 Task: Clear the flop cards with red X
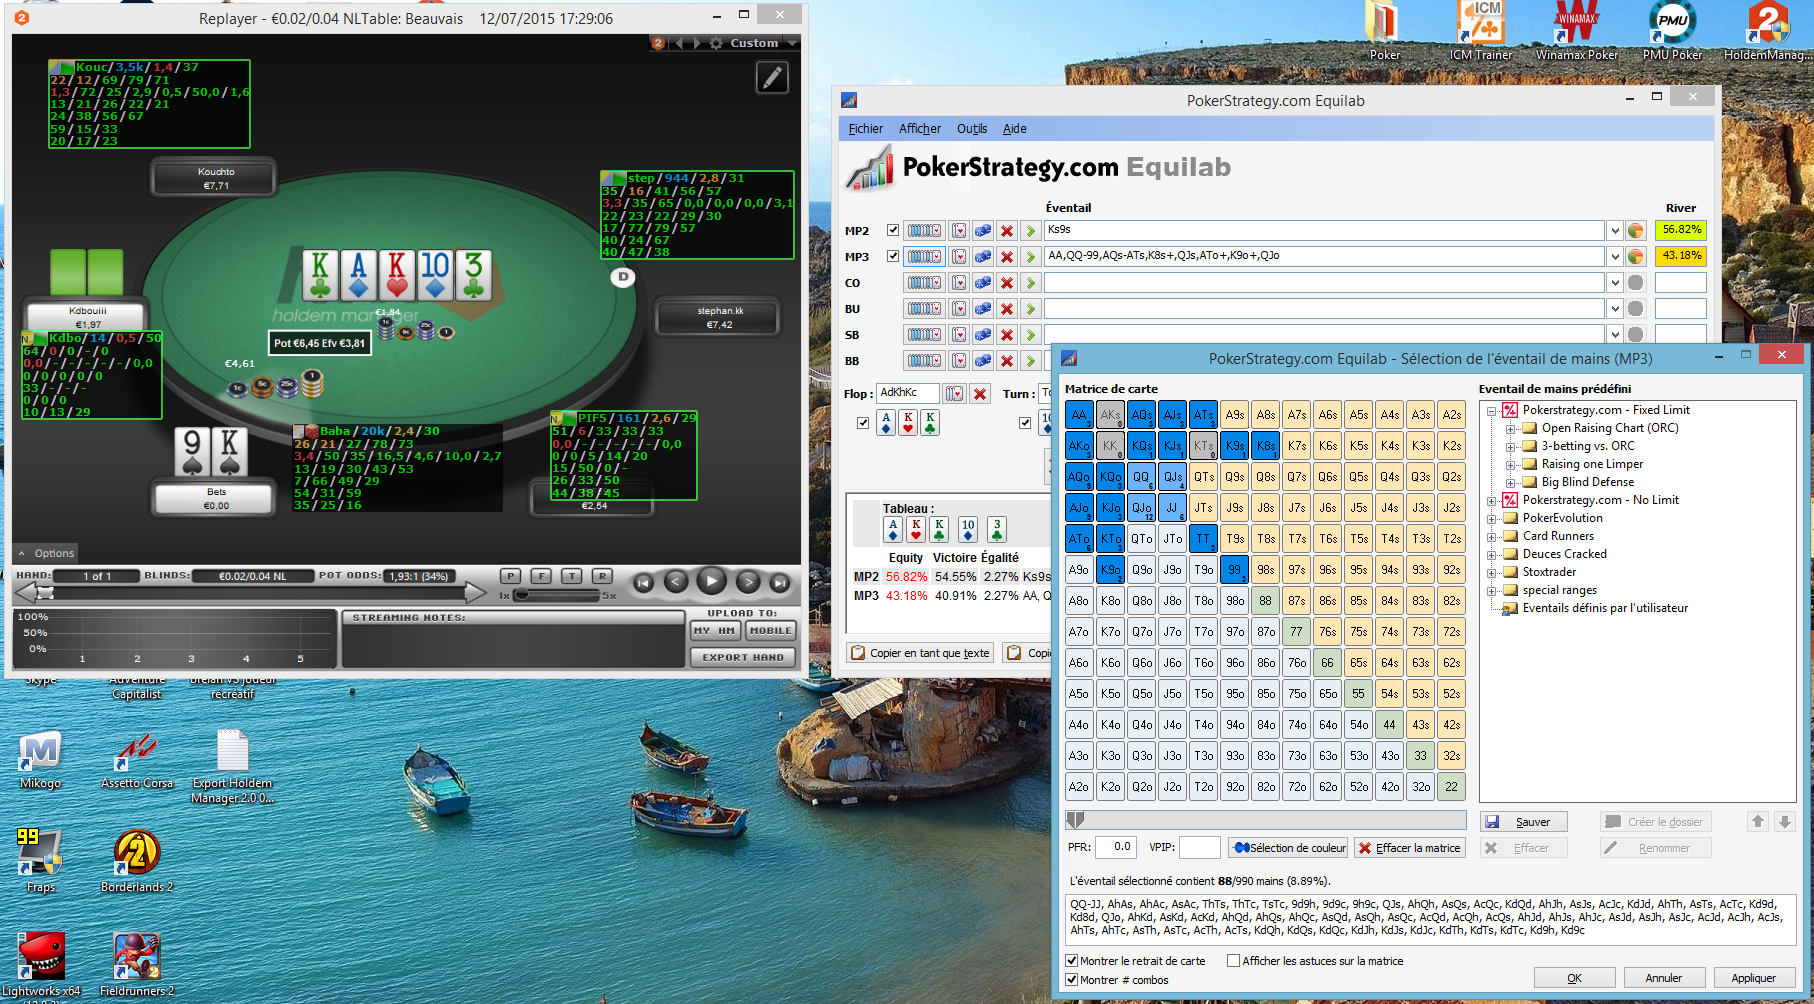pos(980,394)
